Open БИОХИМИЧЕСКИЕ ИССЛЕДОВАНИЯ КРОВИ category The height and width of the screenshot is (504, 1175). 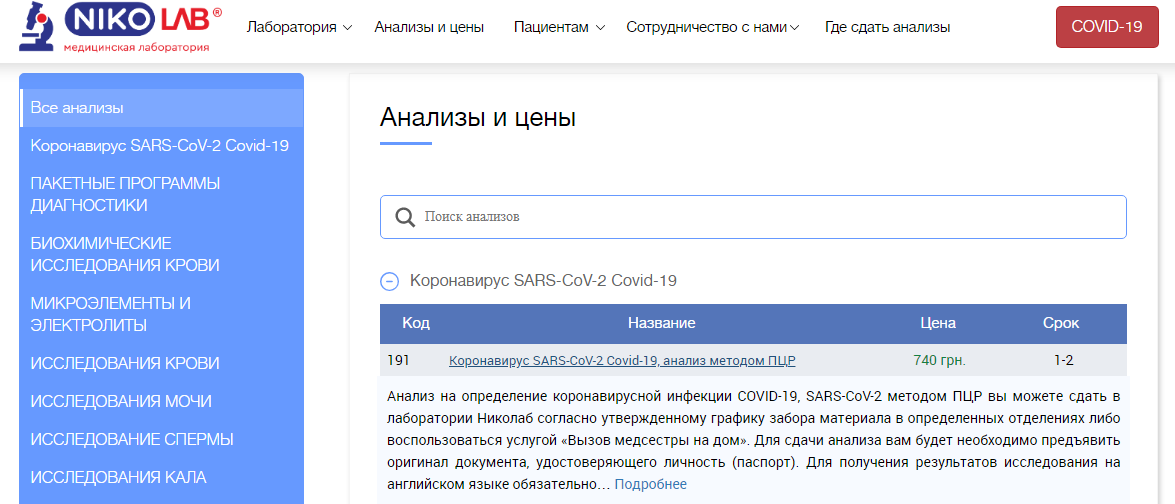click(x=125, y=255)
